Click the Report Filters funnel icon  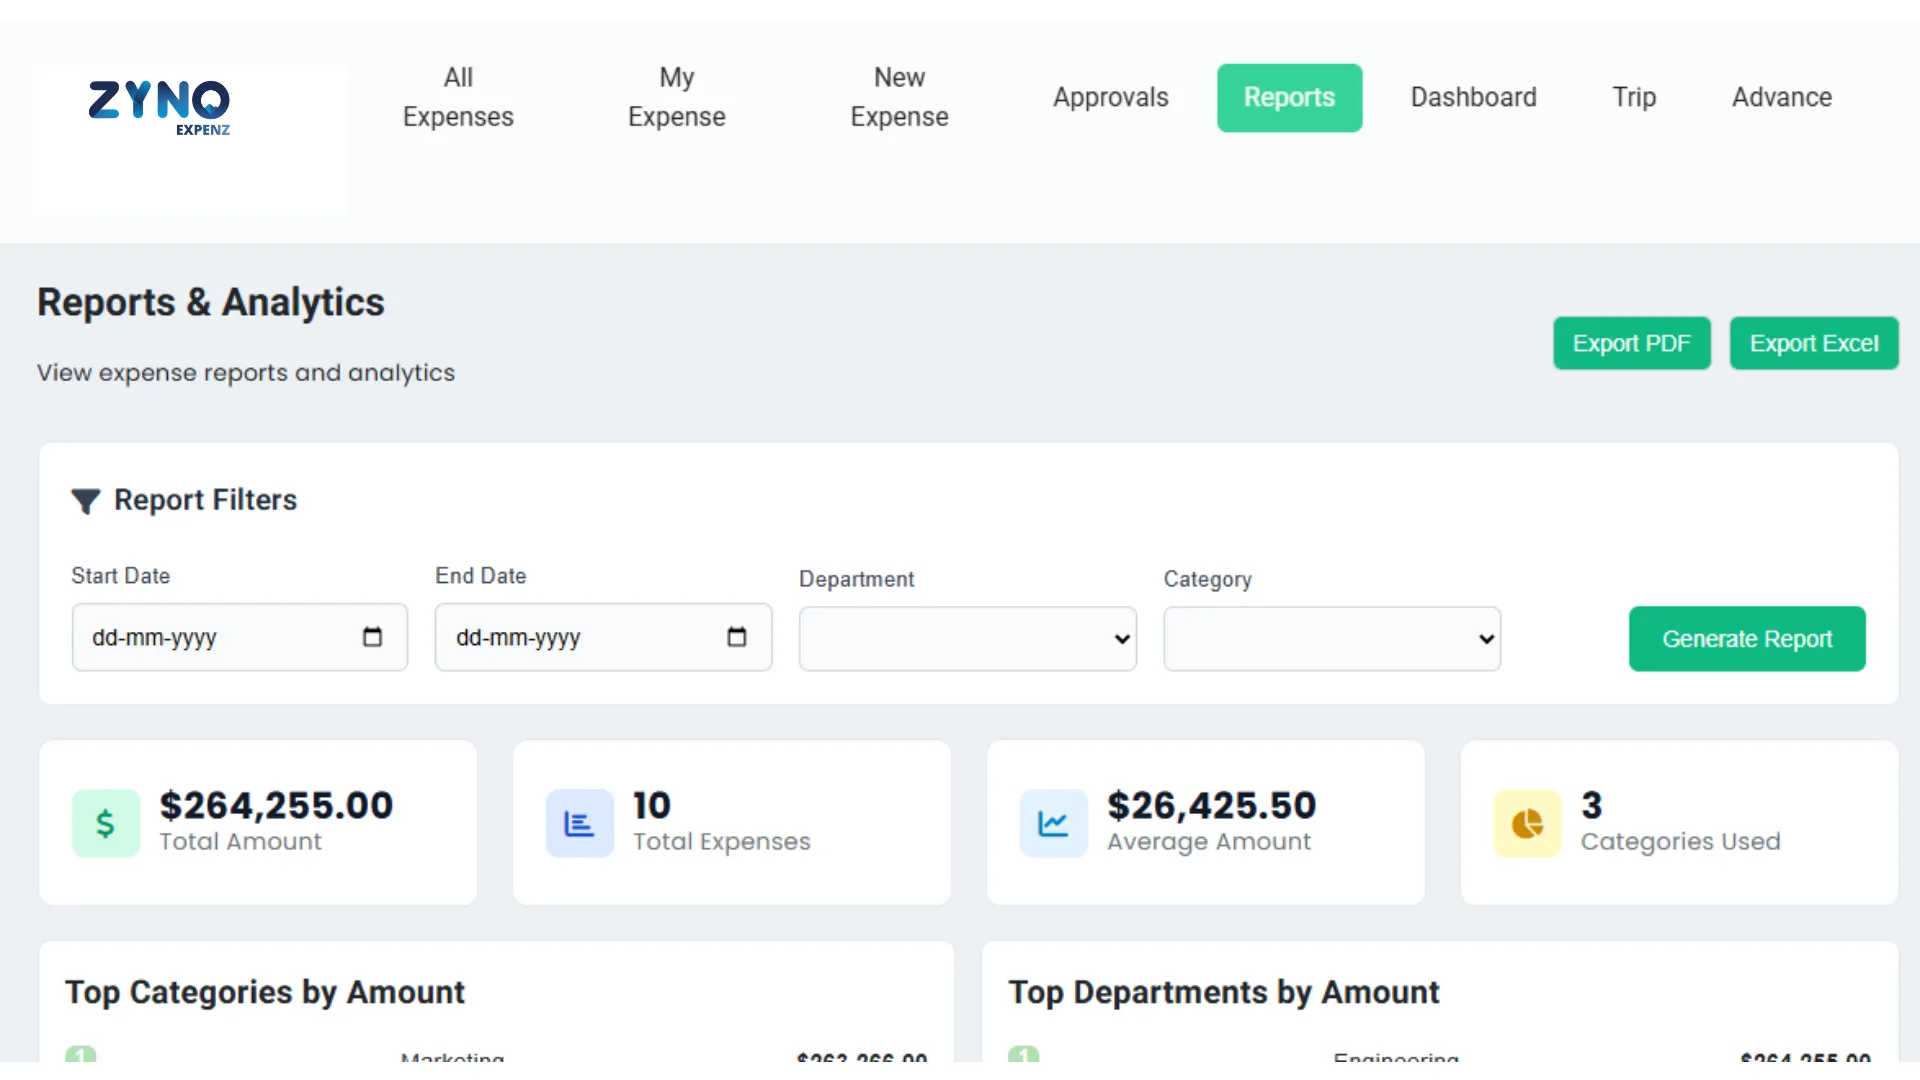click(86, 501)
